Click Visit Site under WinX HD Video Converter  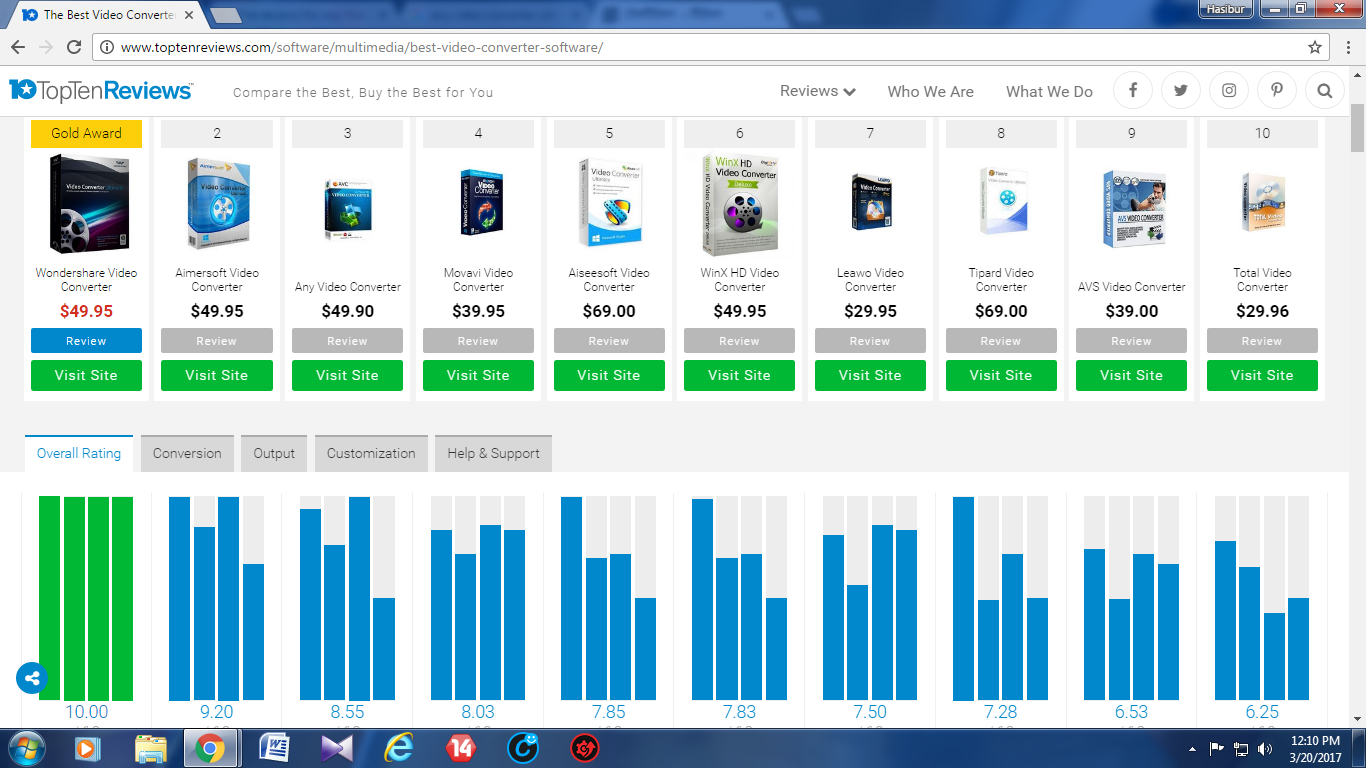coord(739,375)
